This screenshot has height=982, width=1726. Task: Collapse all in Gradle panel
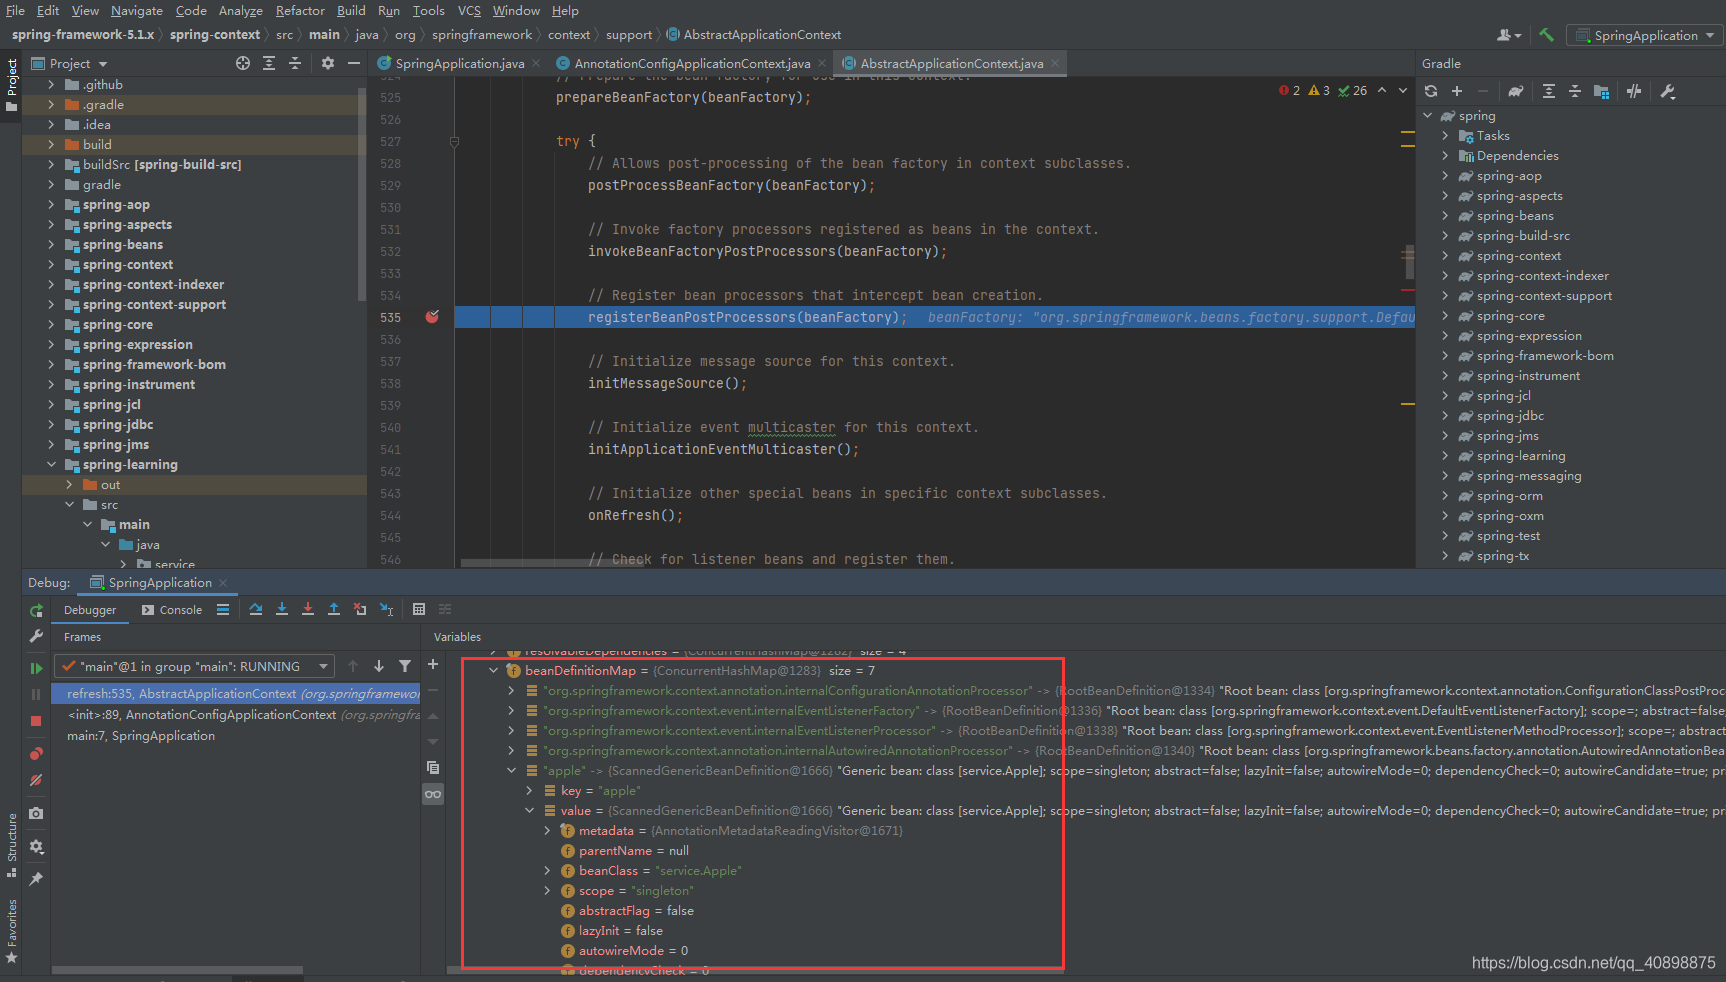1575,91
